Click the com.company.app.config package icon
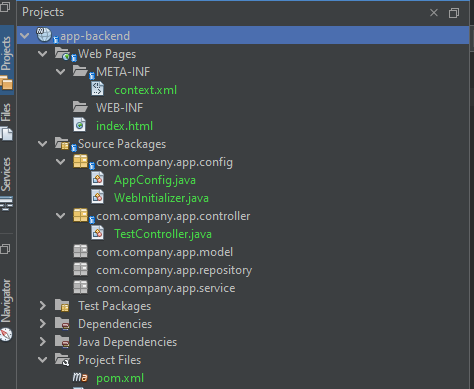Screen dimensions: 474x389 click(x=80, y=161)
